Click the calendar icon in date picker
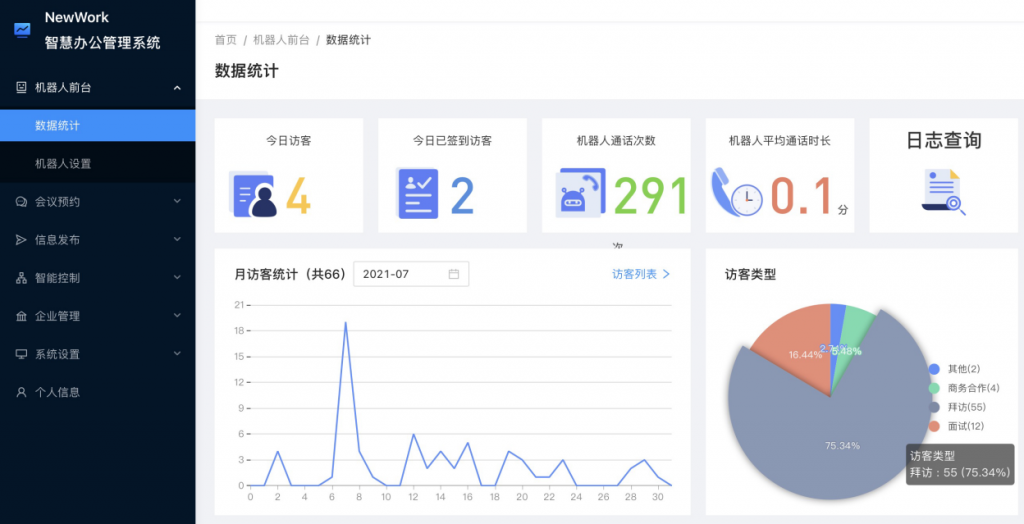The width and height of the screenshot is (1024, 524). (454, 274)
